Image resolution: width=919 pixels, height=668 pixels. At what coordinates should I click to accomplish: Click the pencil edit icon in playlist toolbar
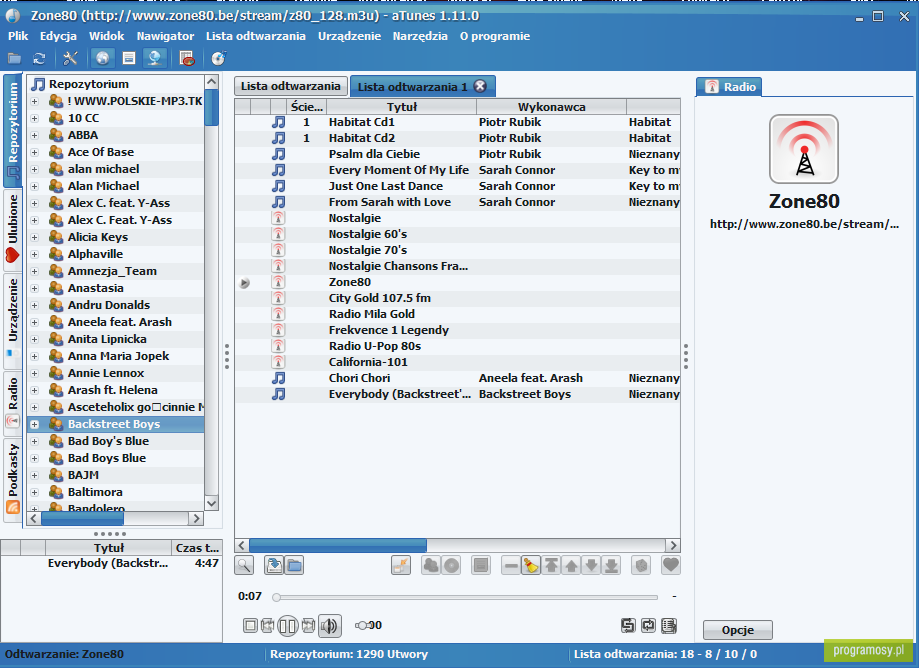pos(401,565)
